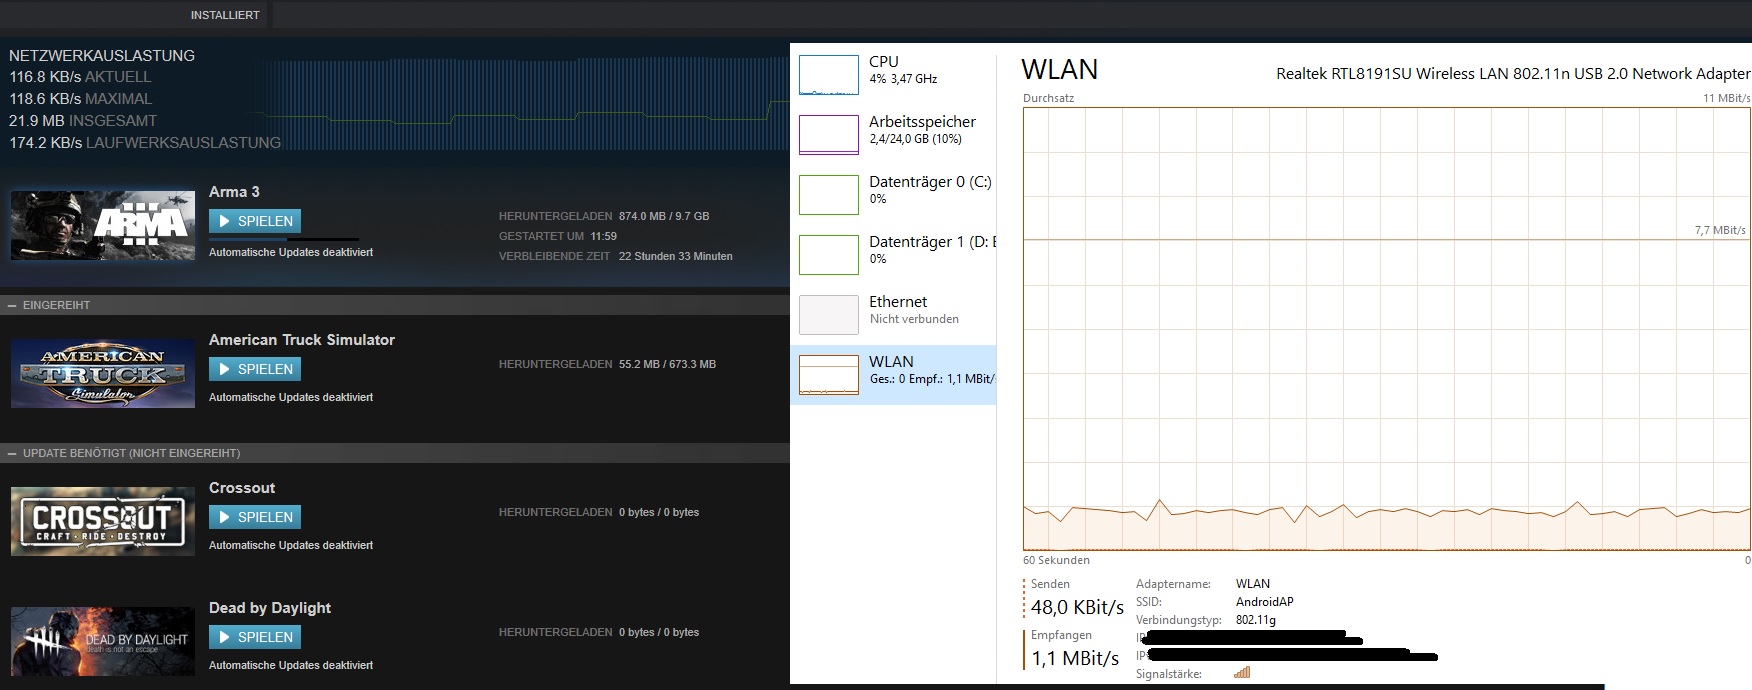Click 7,7 MBit/s graph marker label
This screenshot has height=690, width=1752.
pyautogui.click(x=1720, y=230)
